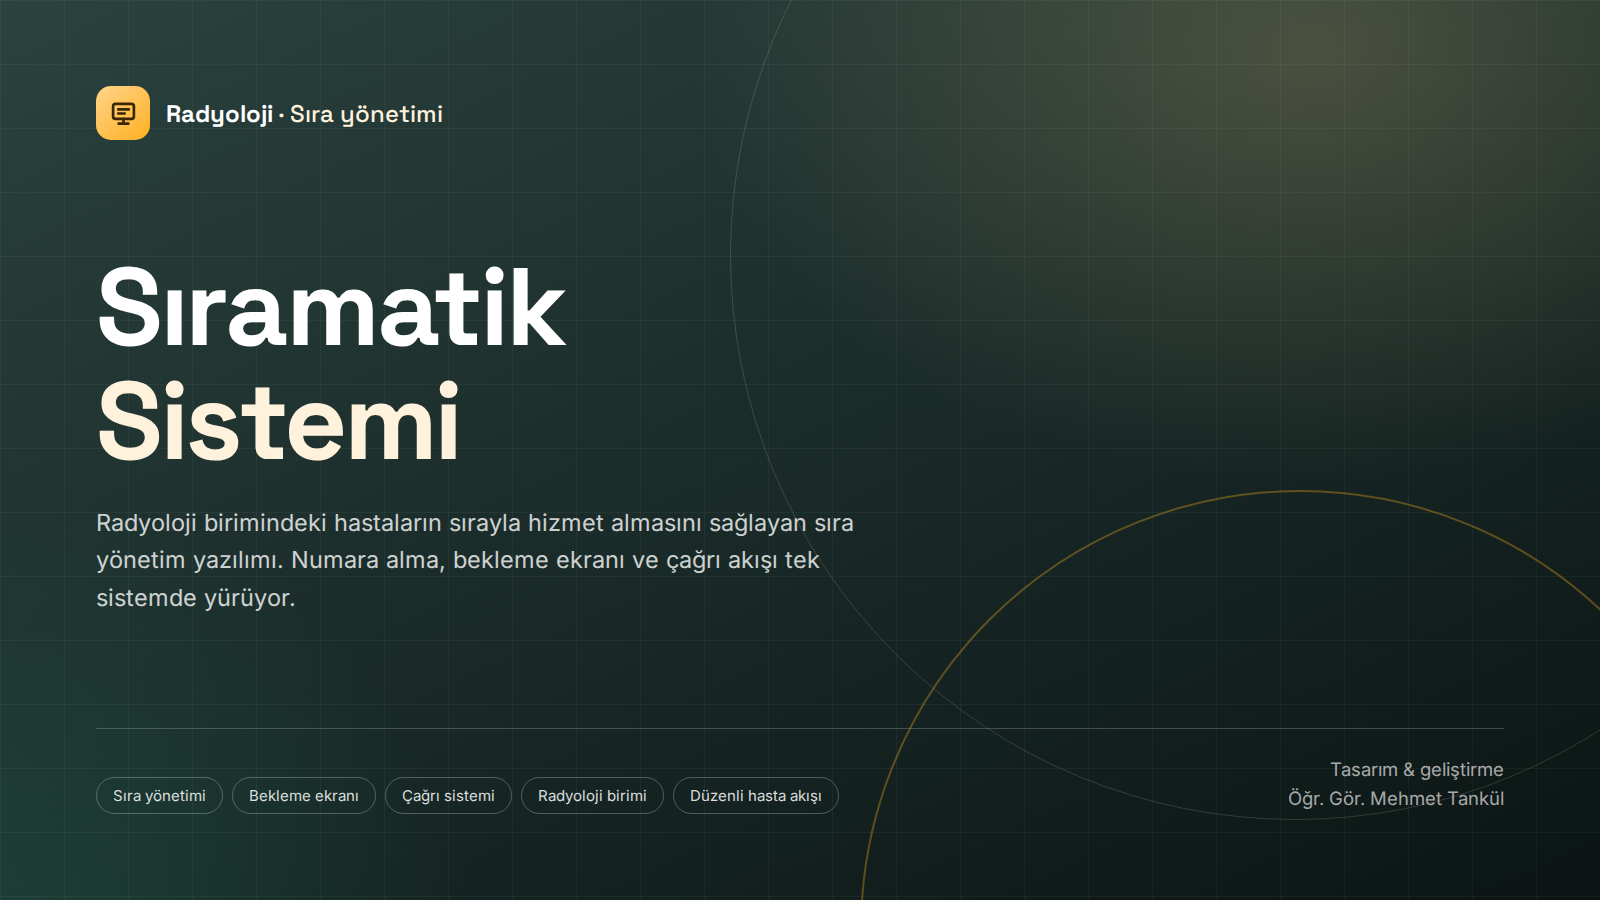Image resolution: width=1600 pixels, height=900 pixels.
Task: Select the "Bekleme ekranı" tag pill
Action: pyautogui.click(x=304, y=796)
